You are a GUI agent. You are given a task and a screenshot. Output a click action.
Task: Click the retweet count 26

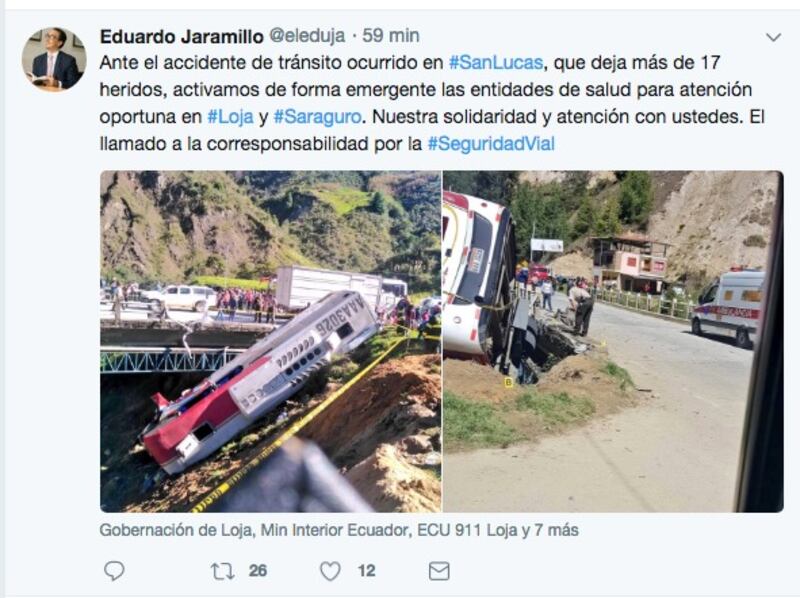point(258,570)
